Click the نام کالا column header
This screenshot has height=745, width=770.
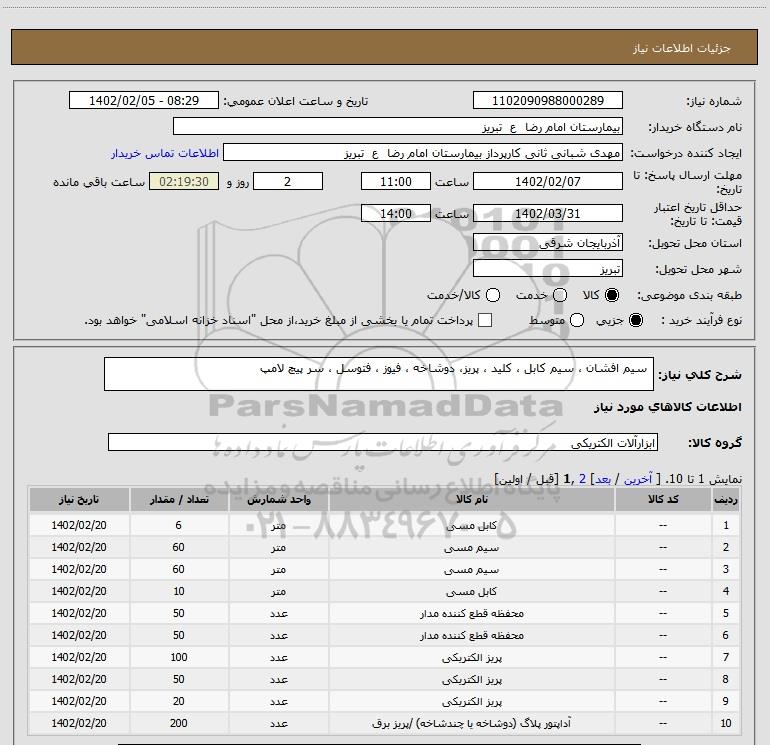[471, 499]
